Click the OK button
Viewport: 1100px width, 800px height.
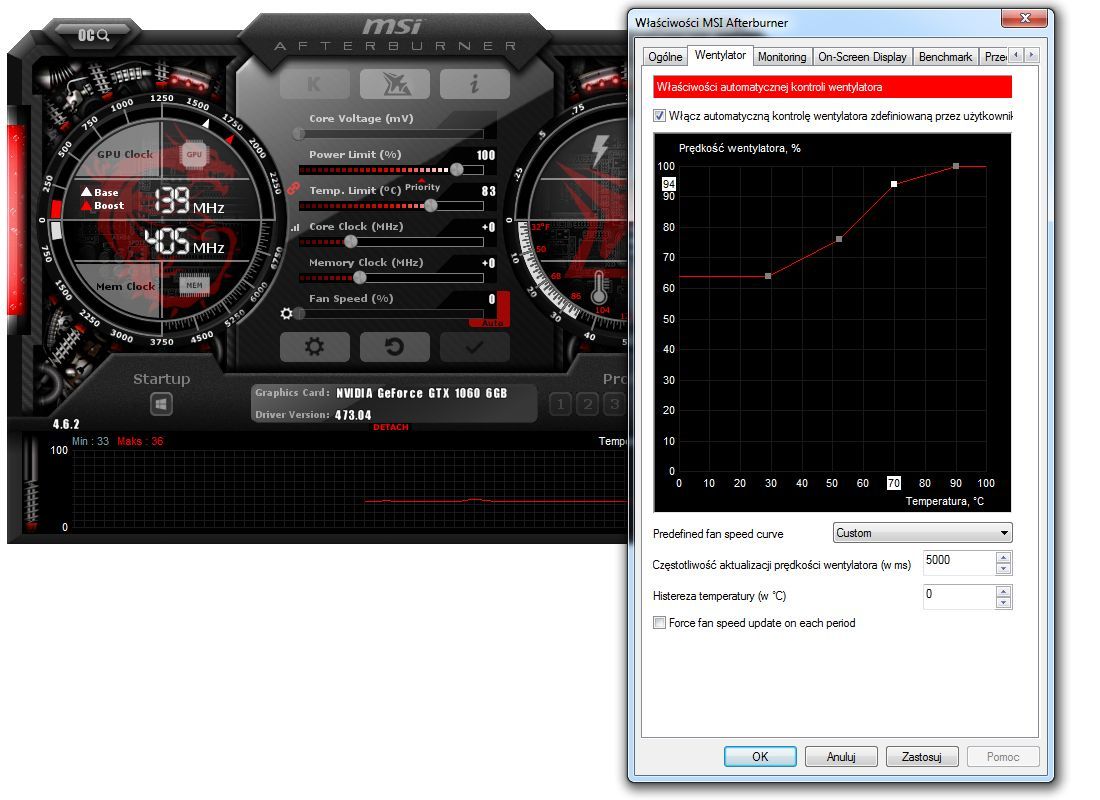pos(760,756)
